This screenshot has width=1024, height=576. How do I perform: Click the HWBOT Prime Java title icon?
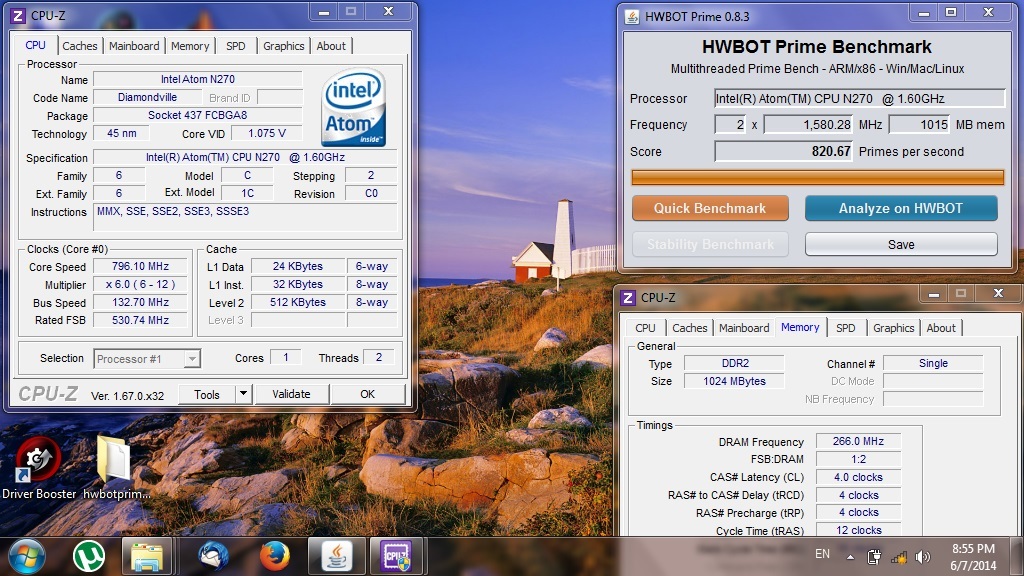click(x=632, y=17)
